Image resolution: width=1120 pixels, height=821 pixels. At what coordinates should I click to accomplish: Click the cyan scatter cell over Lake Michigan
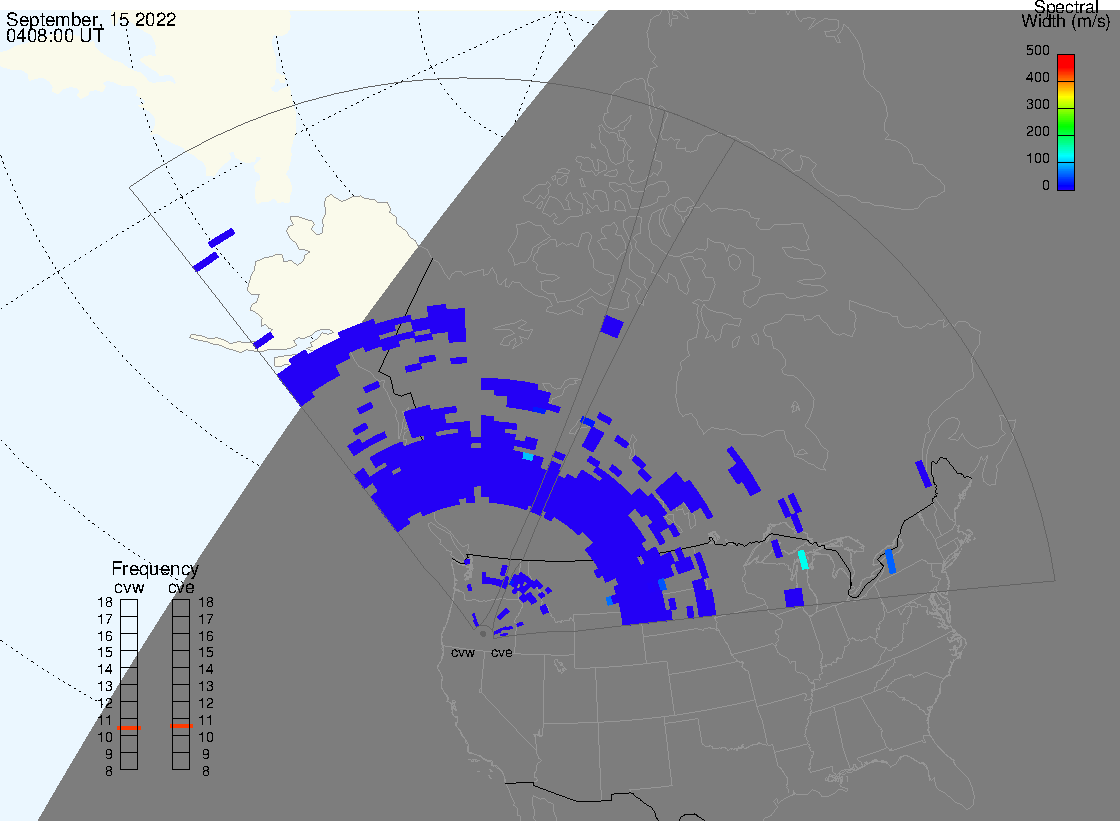803,559
